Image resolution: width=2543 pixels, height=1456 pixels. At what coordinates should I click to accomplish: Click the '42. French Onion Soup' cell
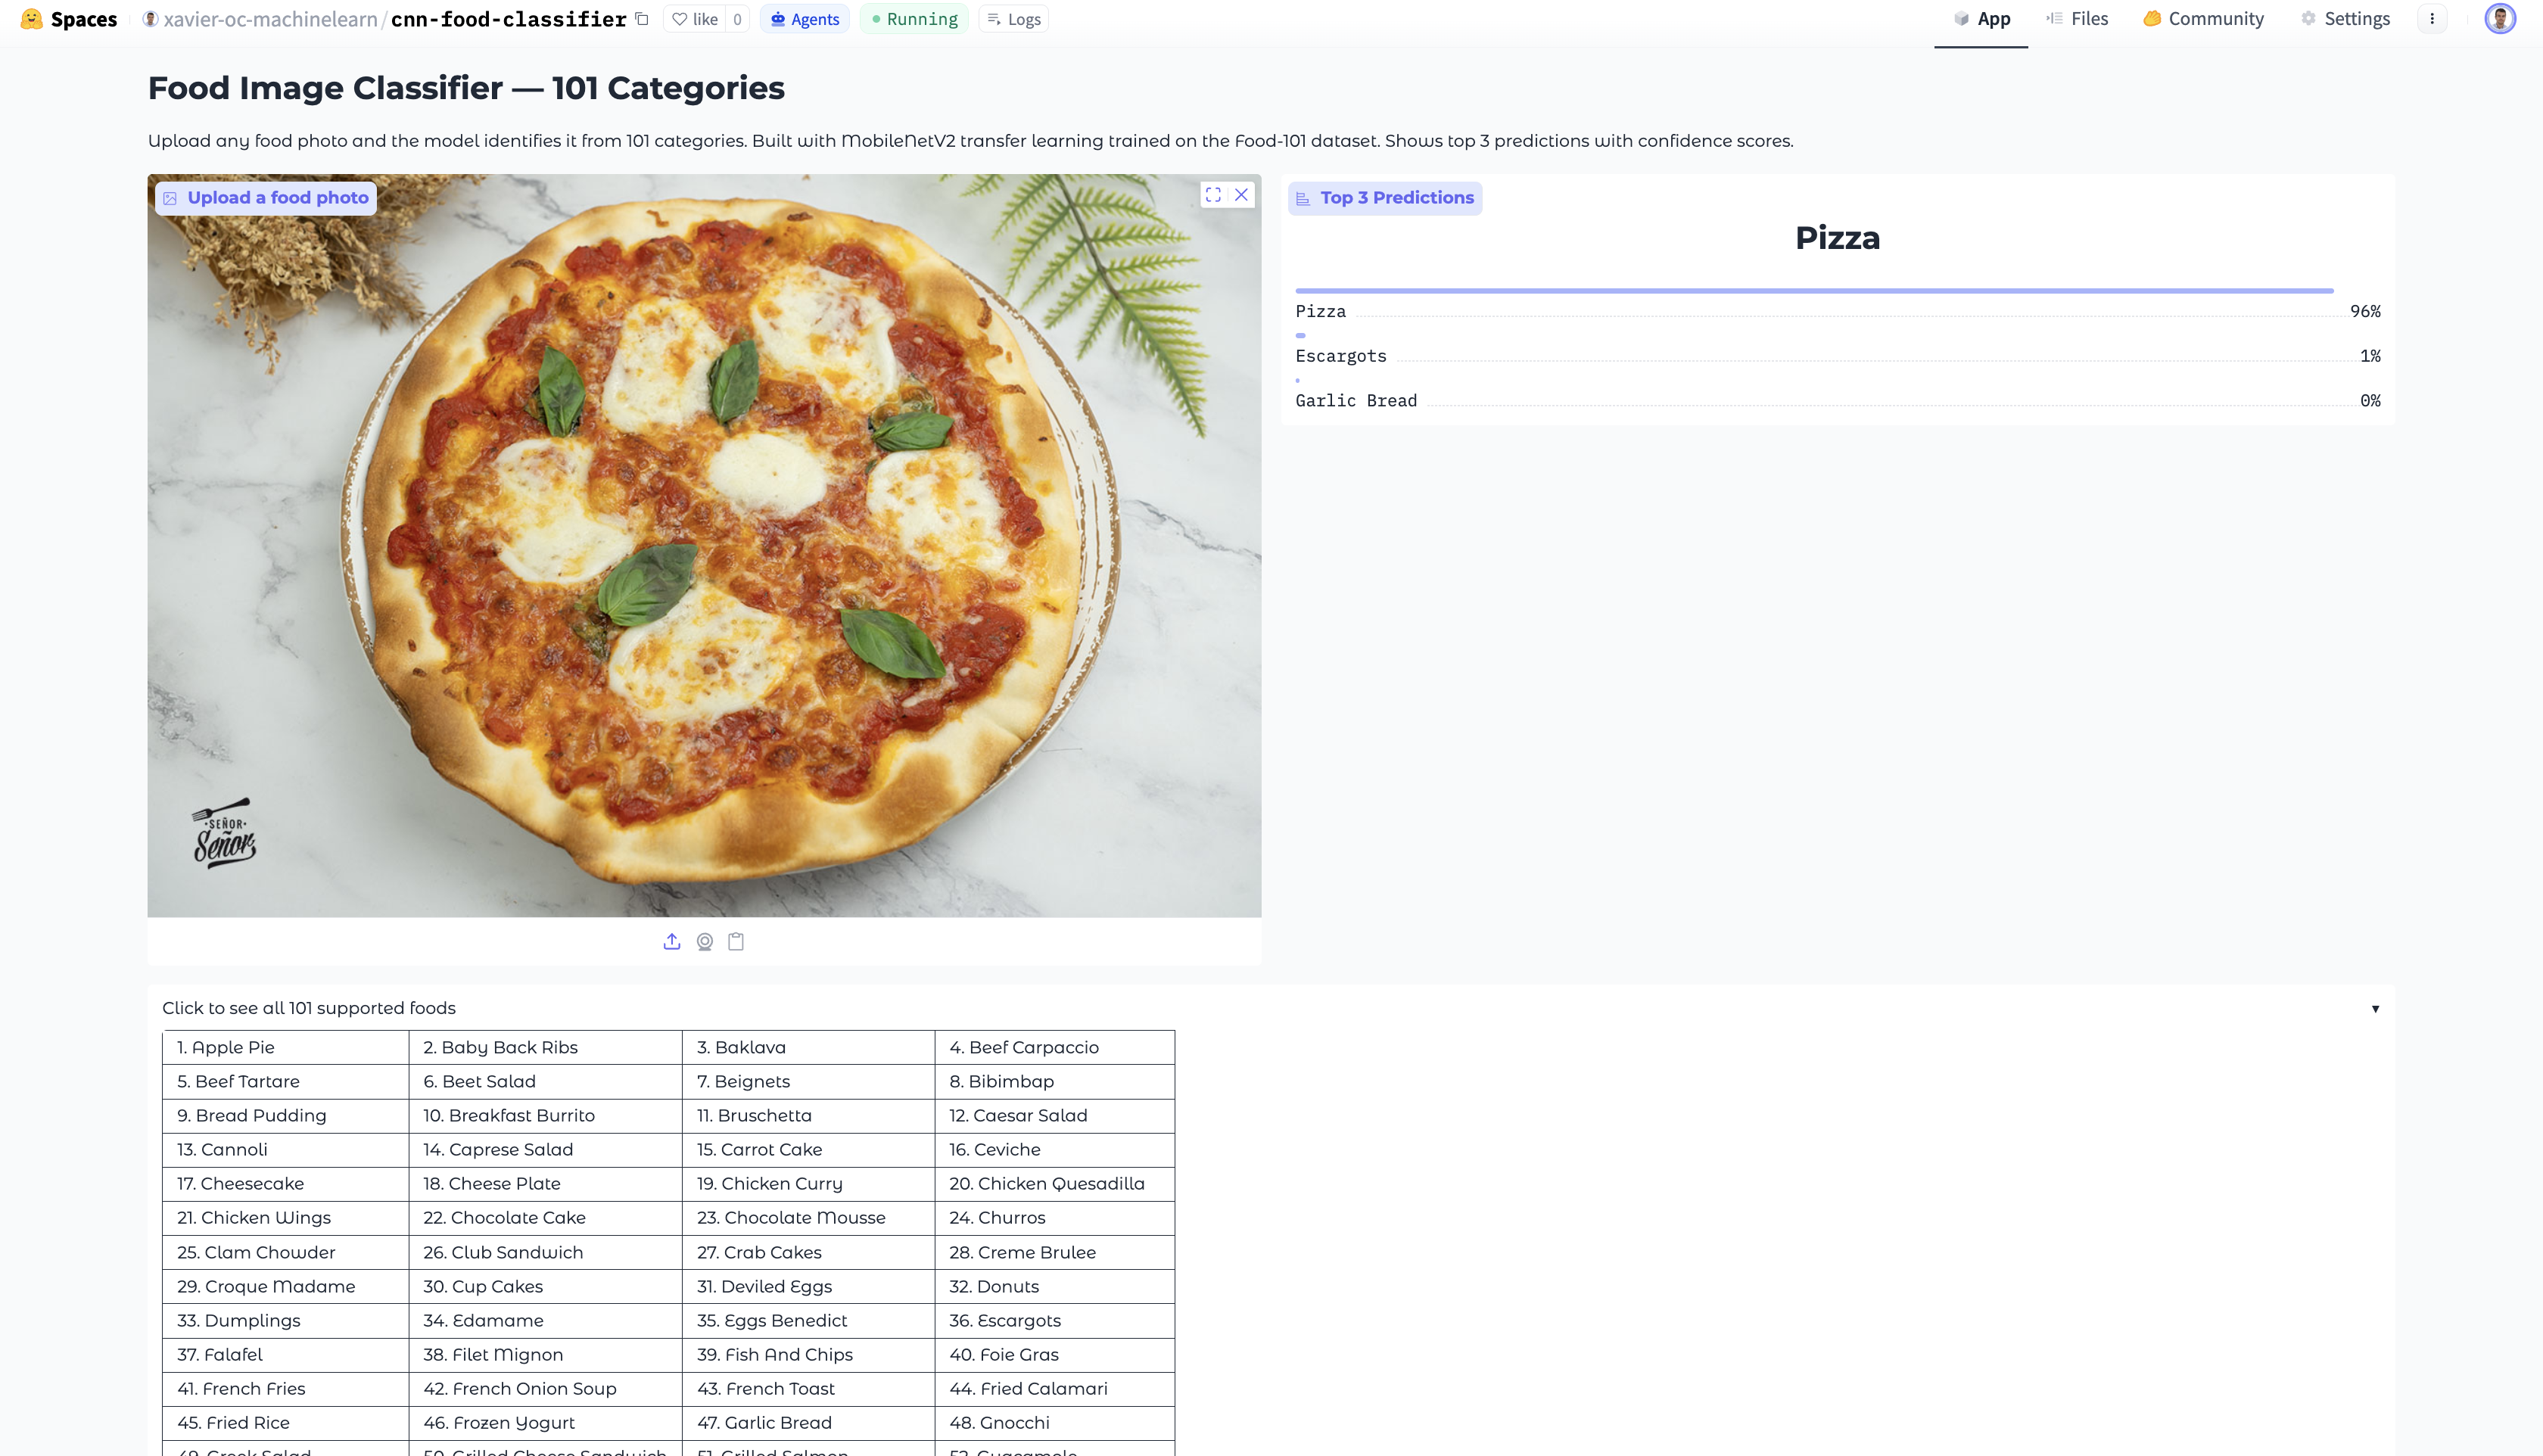(x=545, y=1388)
